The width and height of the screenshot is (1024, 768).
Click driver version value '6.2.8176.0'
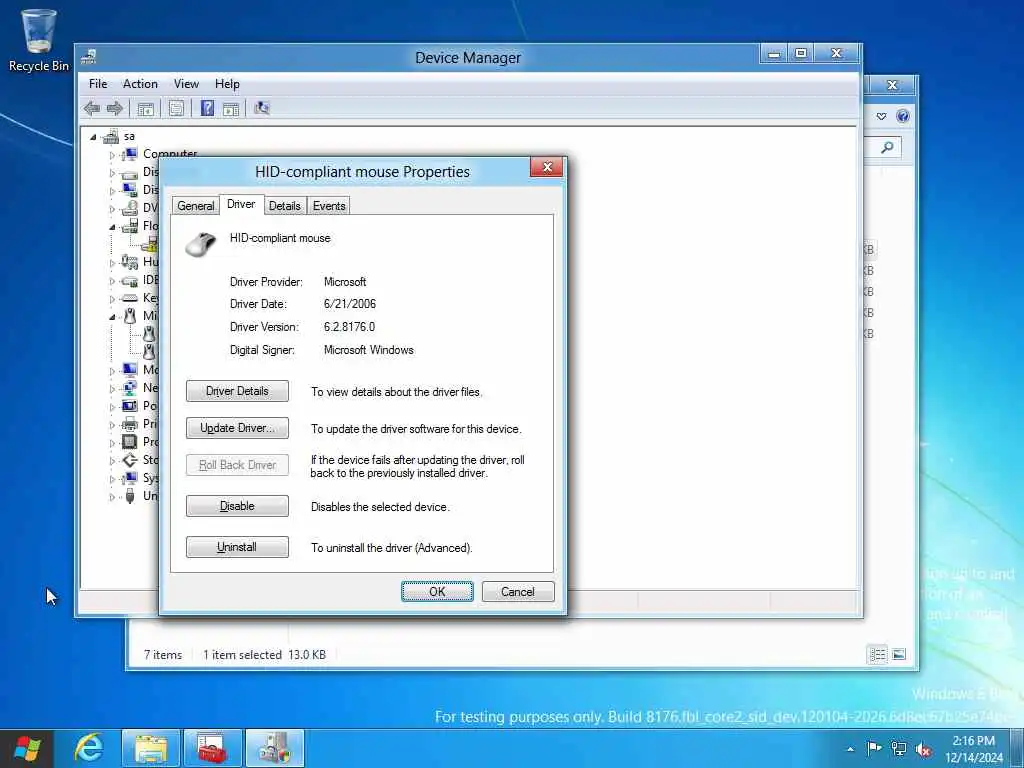(349, 327)
